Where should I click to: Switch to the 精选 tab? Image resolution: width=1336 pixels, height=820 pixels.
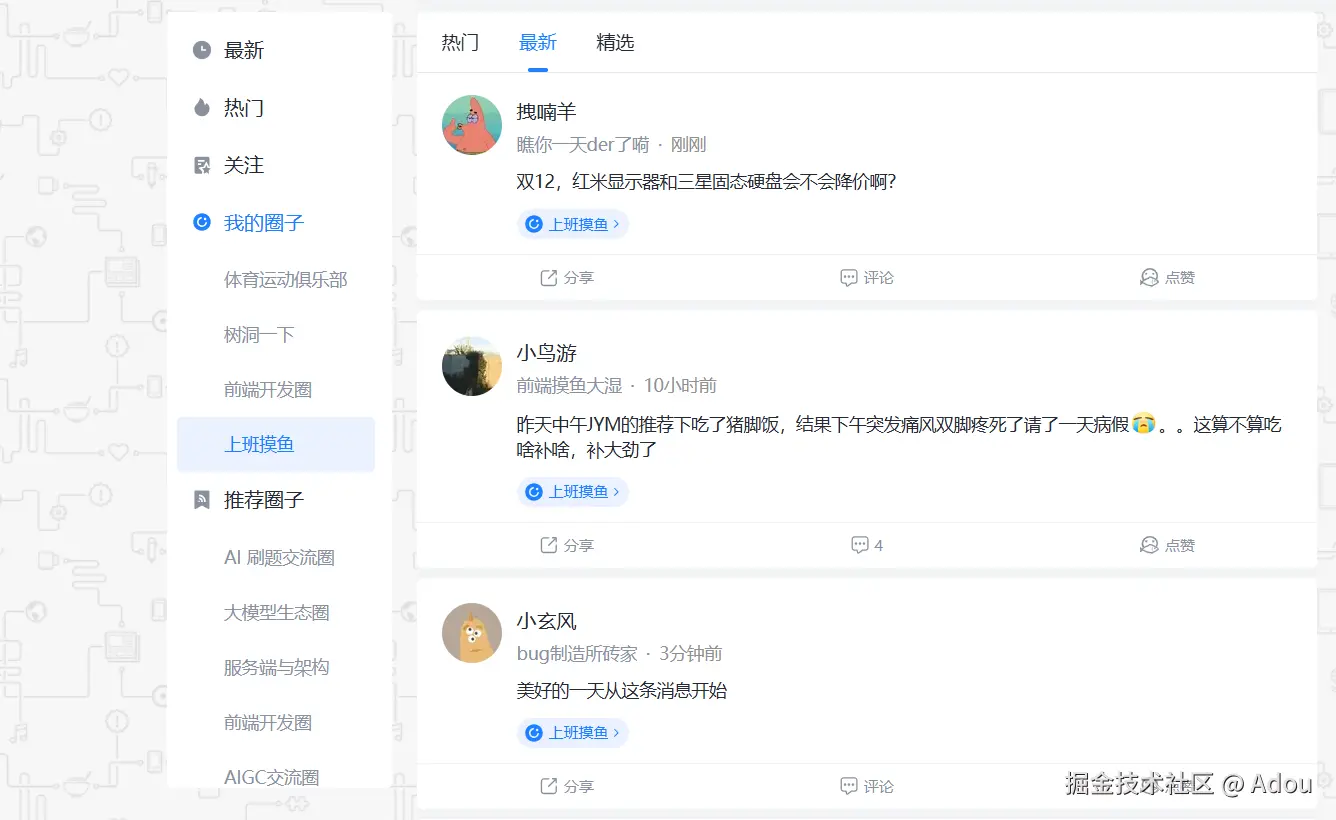(x=615, y=42)
